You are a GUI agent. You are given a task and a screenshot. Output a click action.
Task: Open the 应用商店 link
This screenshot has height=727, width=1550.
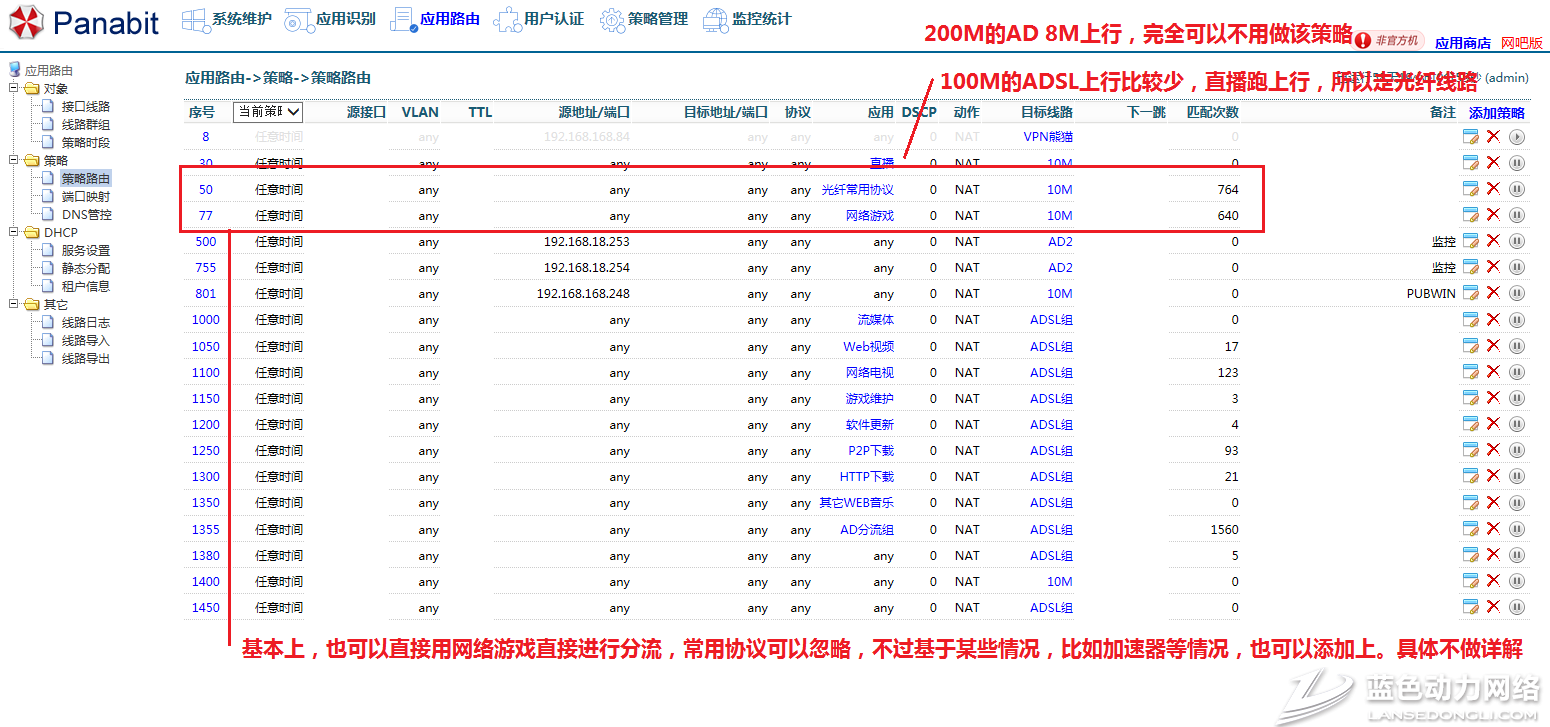tap(1462, 43)
